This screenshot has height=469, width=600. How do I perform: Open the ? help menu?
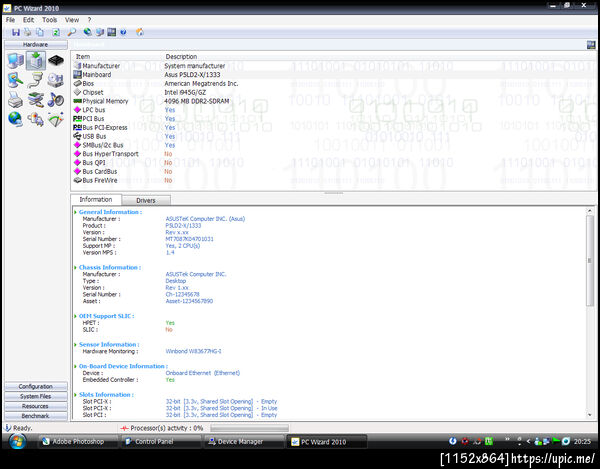[x=89, y=20]
